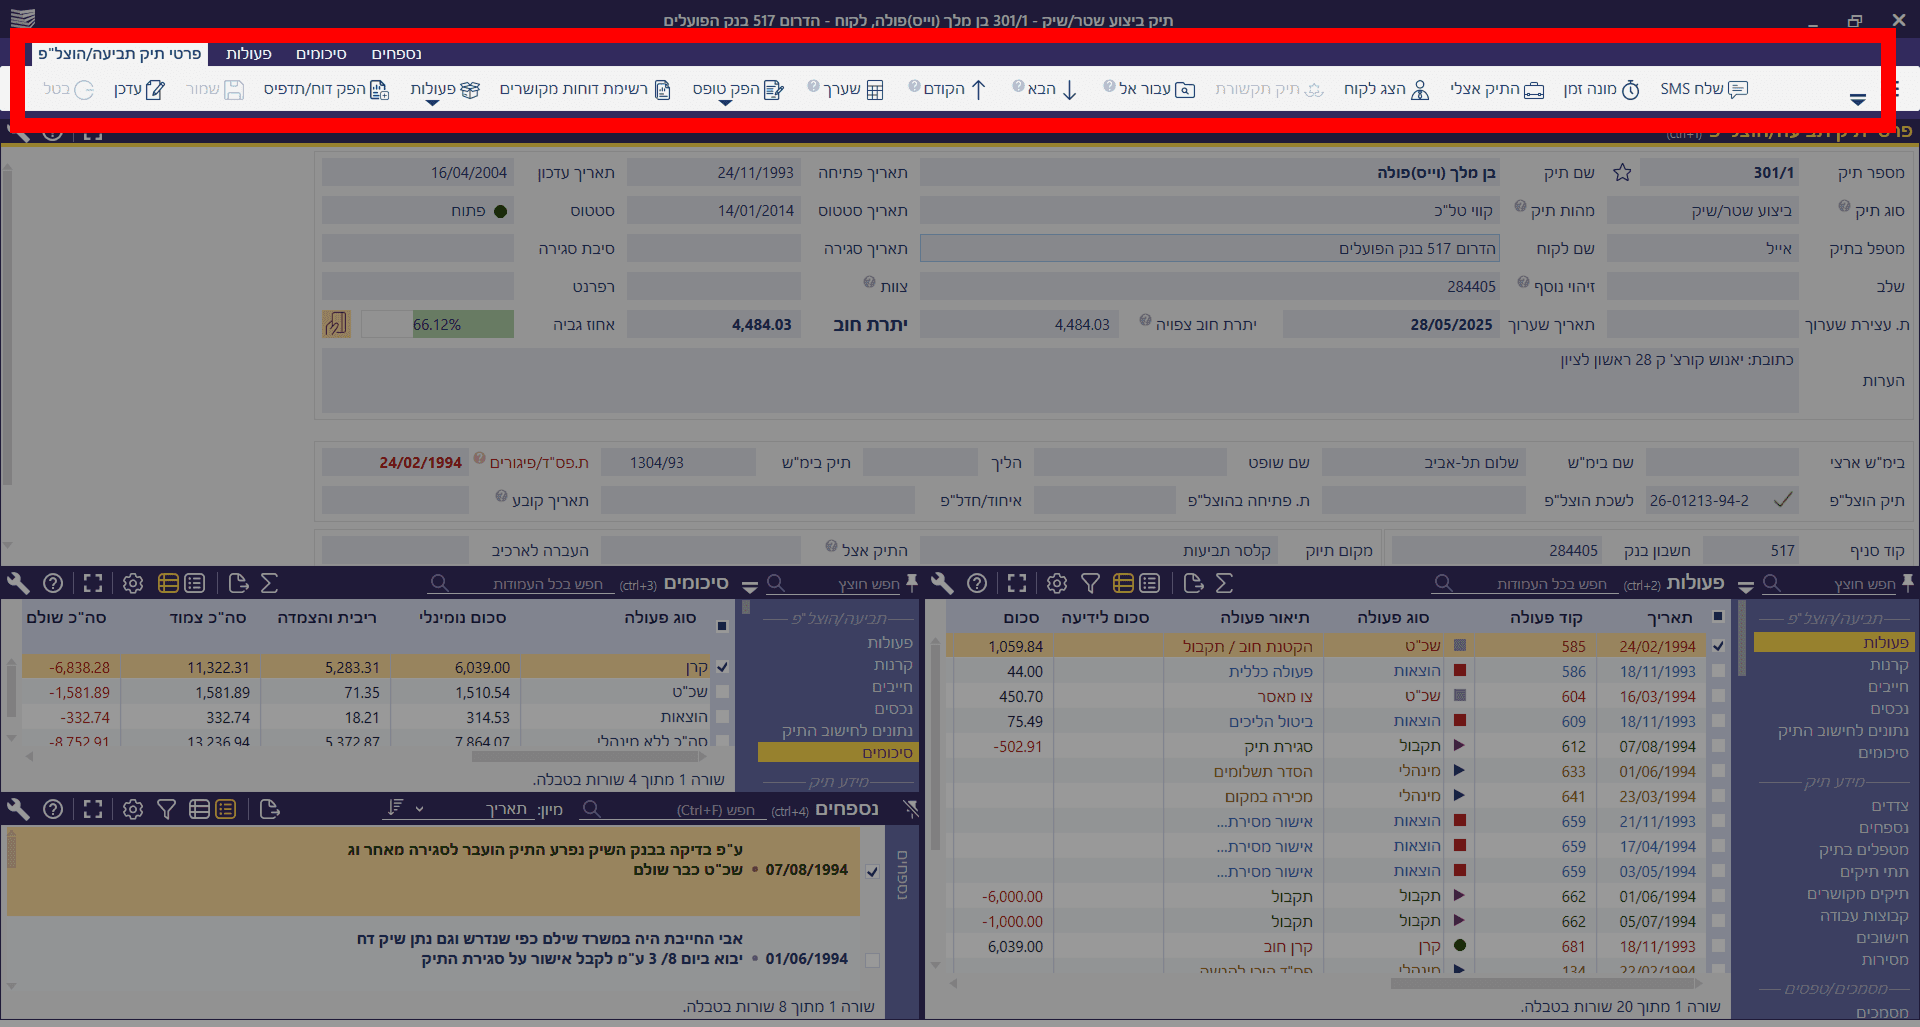The height and width of the screenshot is (1027, 1920).
Task: Click sigma sum icon in פעולות panel
Action: (x=1225, y=583)
